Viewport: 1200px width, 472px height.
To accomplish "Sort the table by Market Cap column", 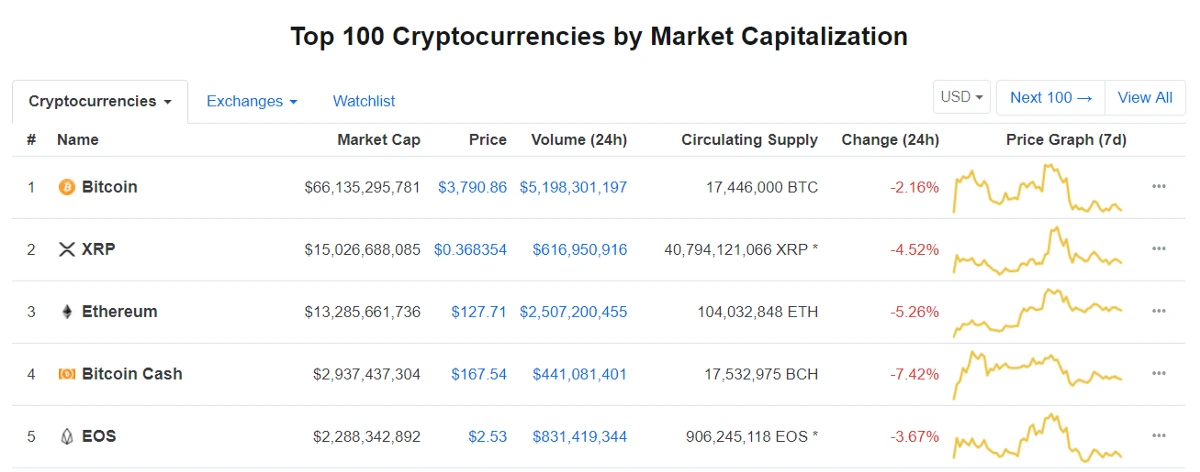I will point(378,140).
